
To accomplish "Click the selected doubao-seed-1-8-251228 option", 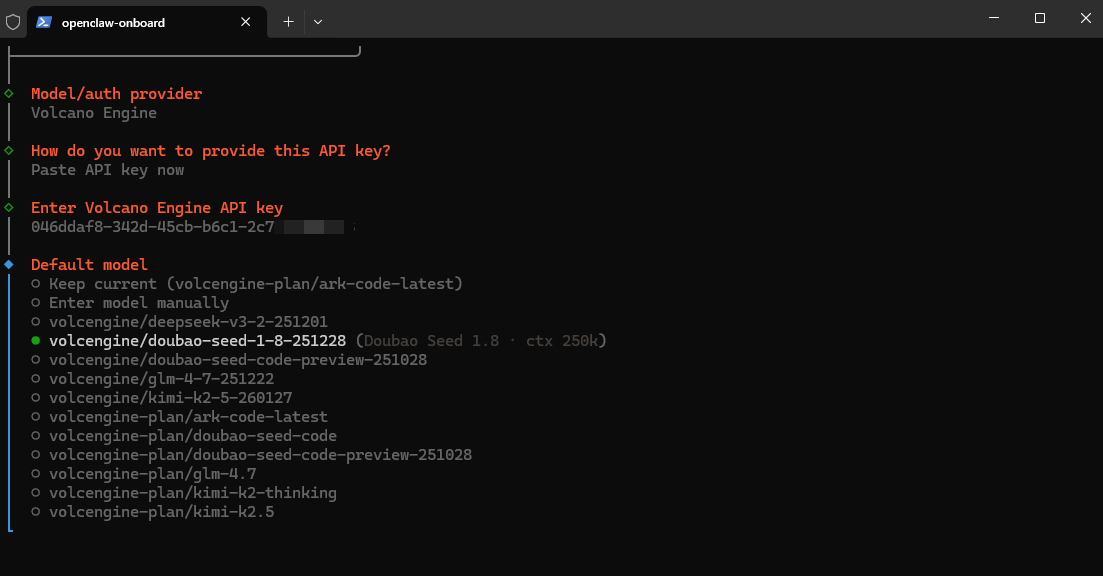I will coord(197,341).
